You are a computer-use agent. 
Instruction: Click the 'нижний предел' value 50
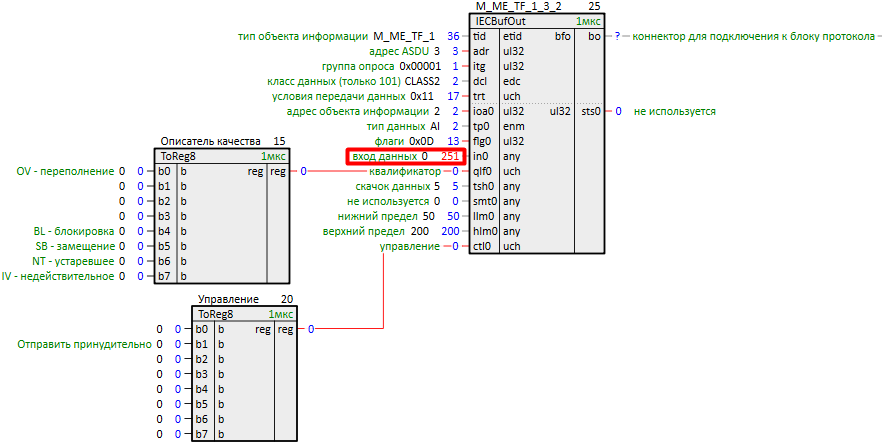click(452, 216)
